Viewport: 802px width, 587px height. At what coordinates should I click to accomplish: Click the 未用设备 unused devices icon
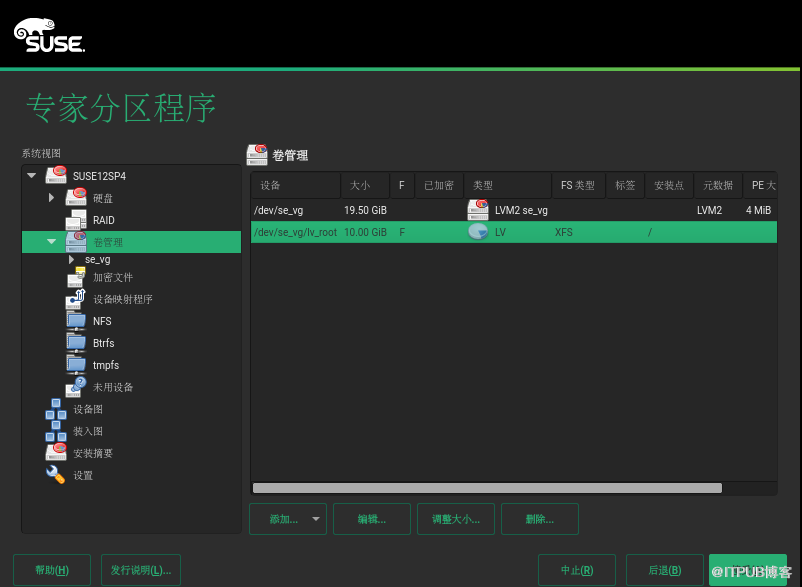76,387
